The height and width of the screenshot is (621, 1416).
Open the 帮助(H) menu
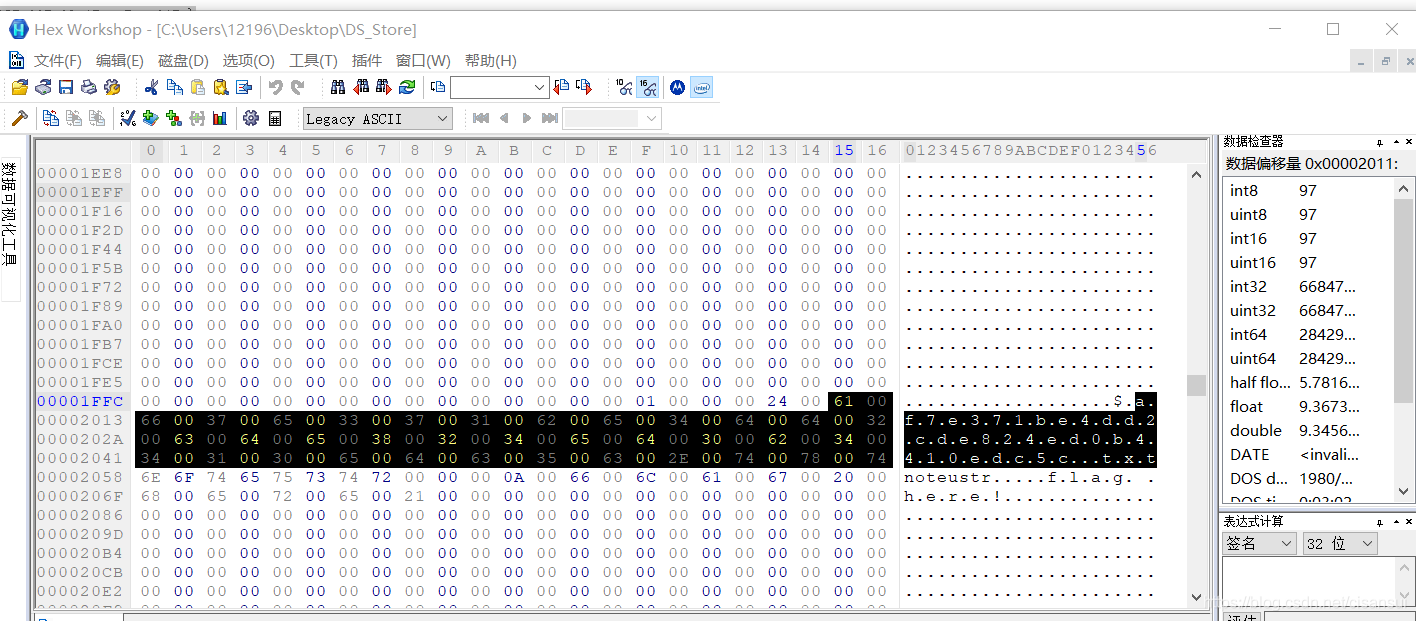click(491, 61)
